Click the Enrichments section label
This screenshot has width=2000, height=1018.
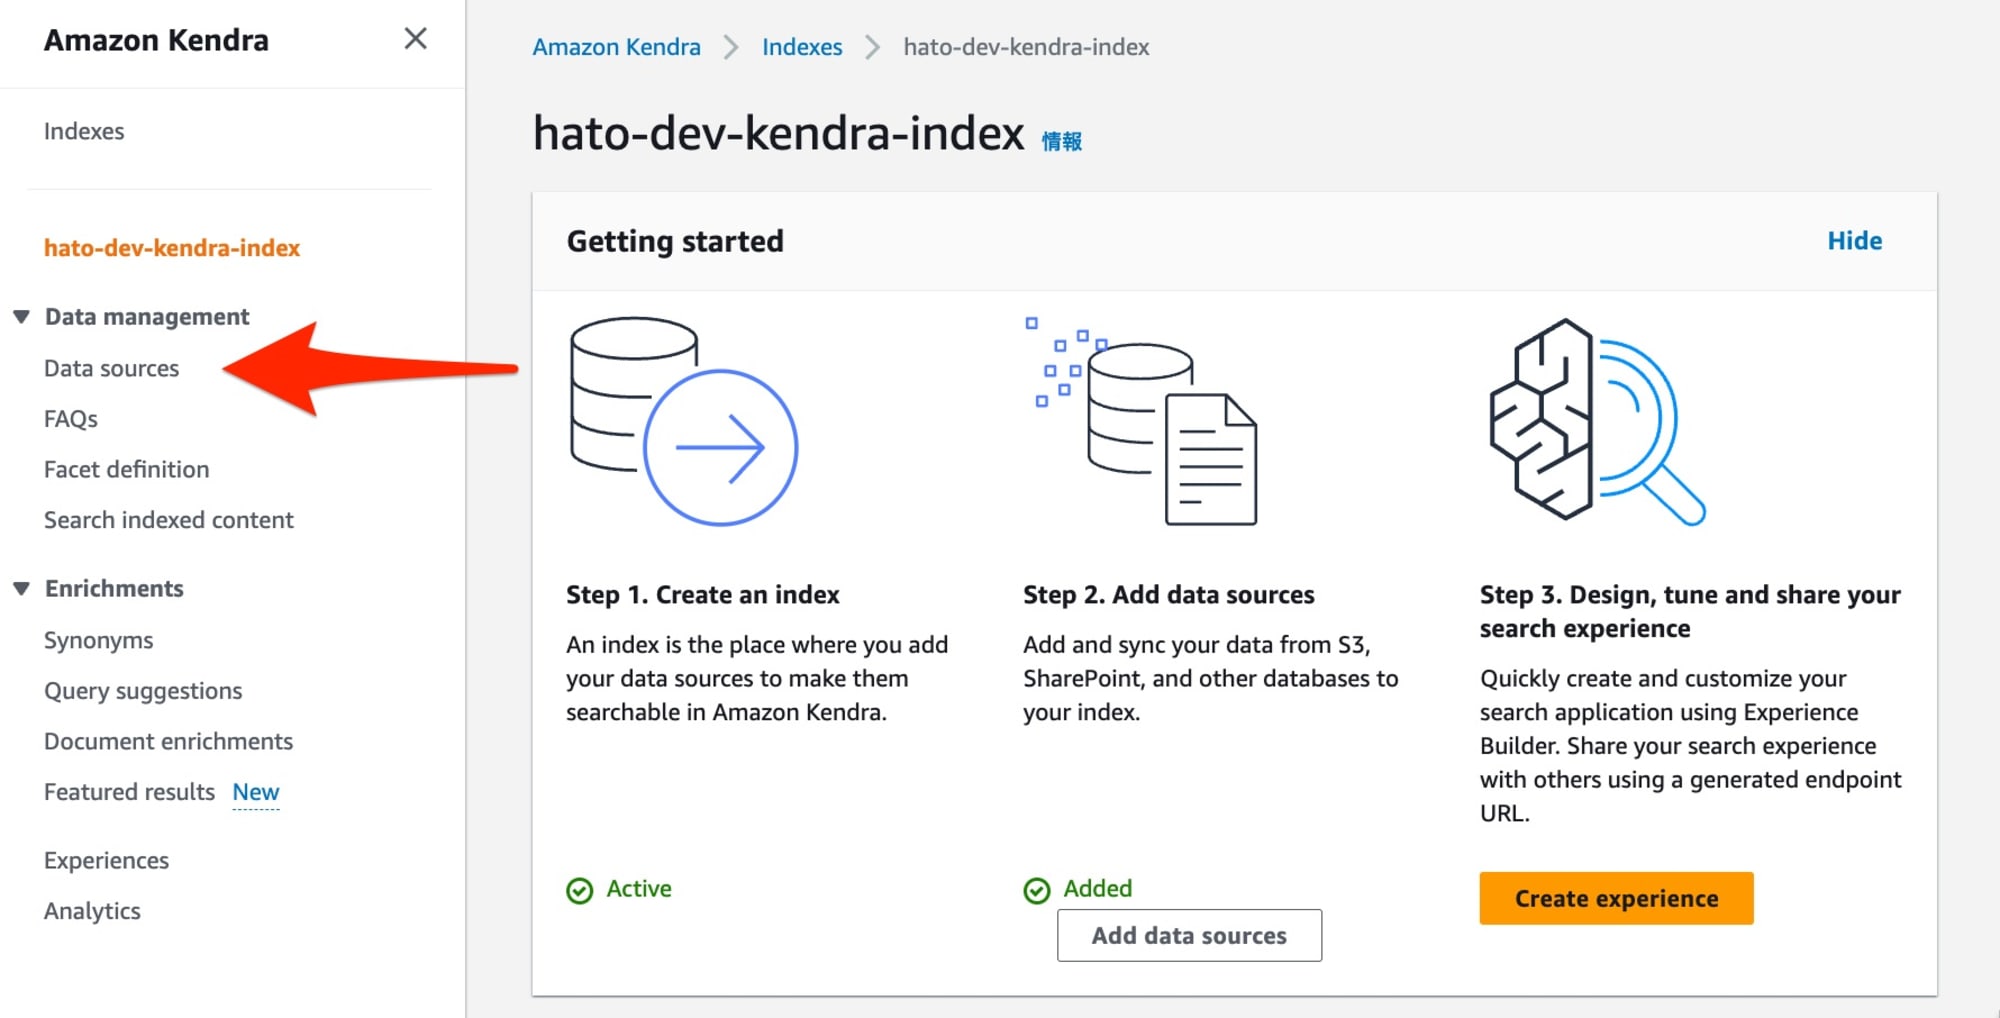tap(114, 589)
